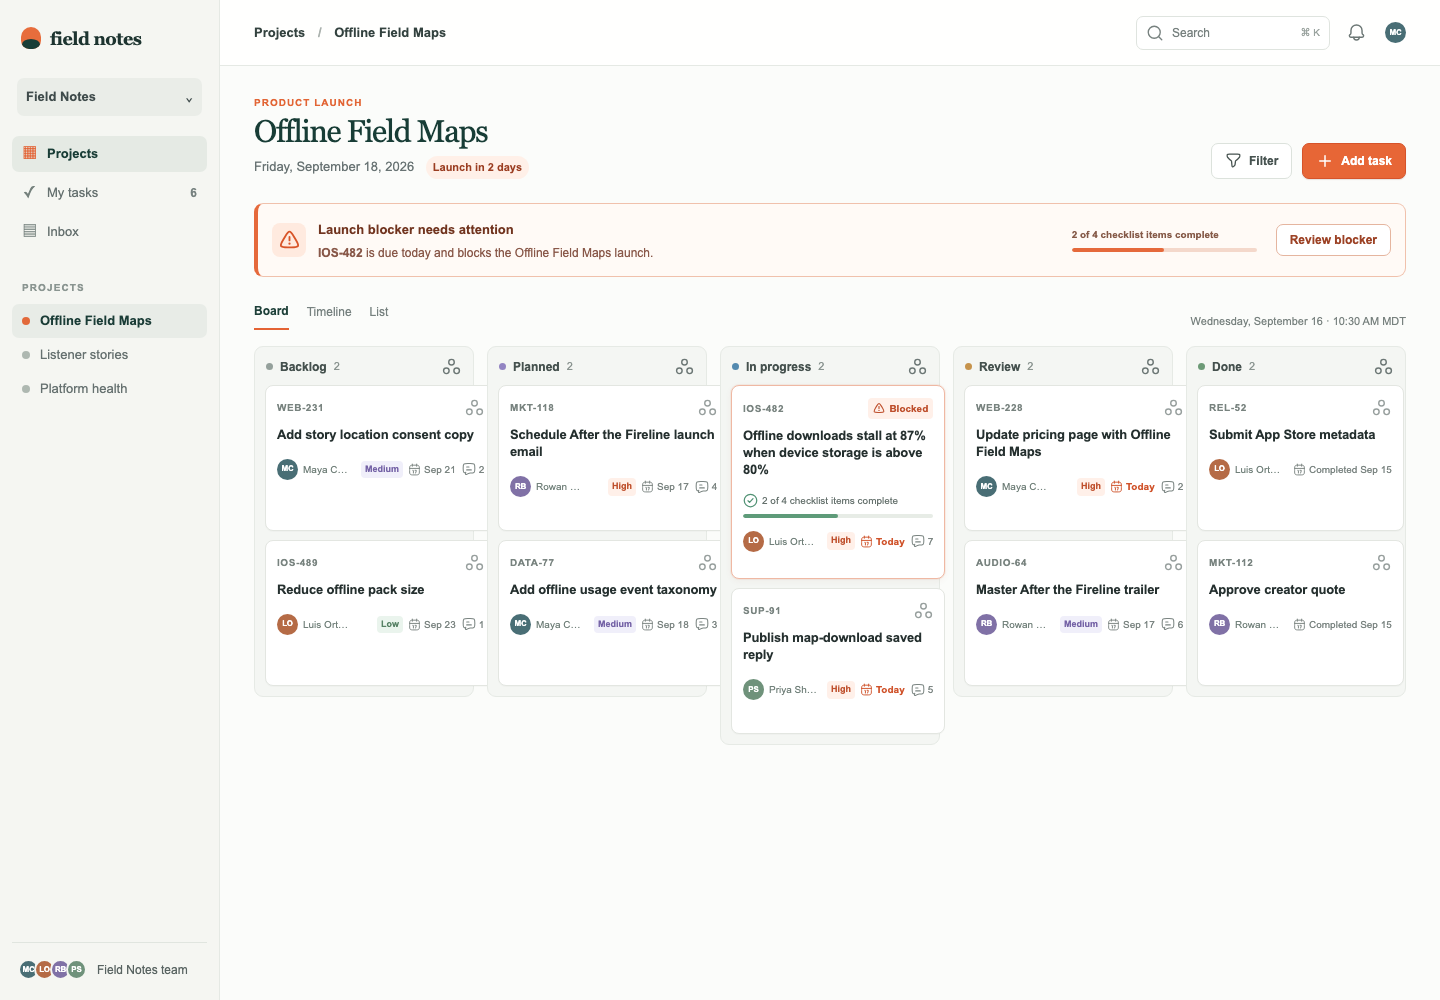Open AUDIO-64 card options icon
The width and height of the screenshot is (1440, 1000).
[1173, 563]
